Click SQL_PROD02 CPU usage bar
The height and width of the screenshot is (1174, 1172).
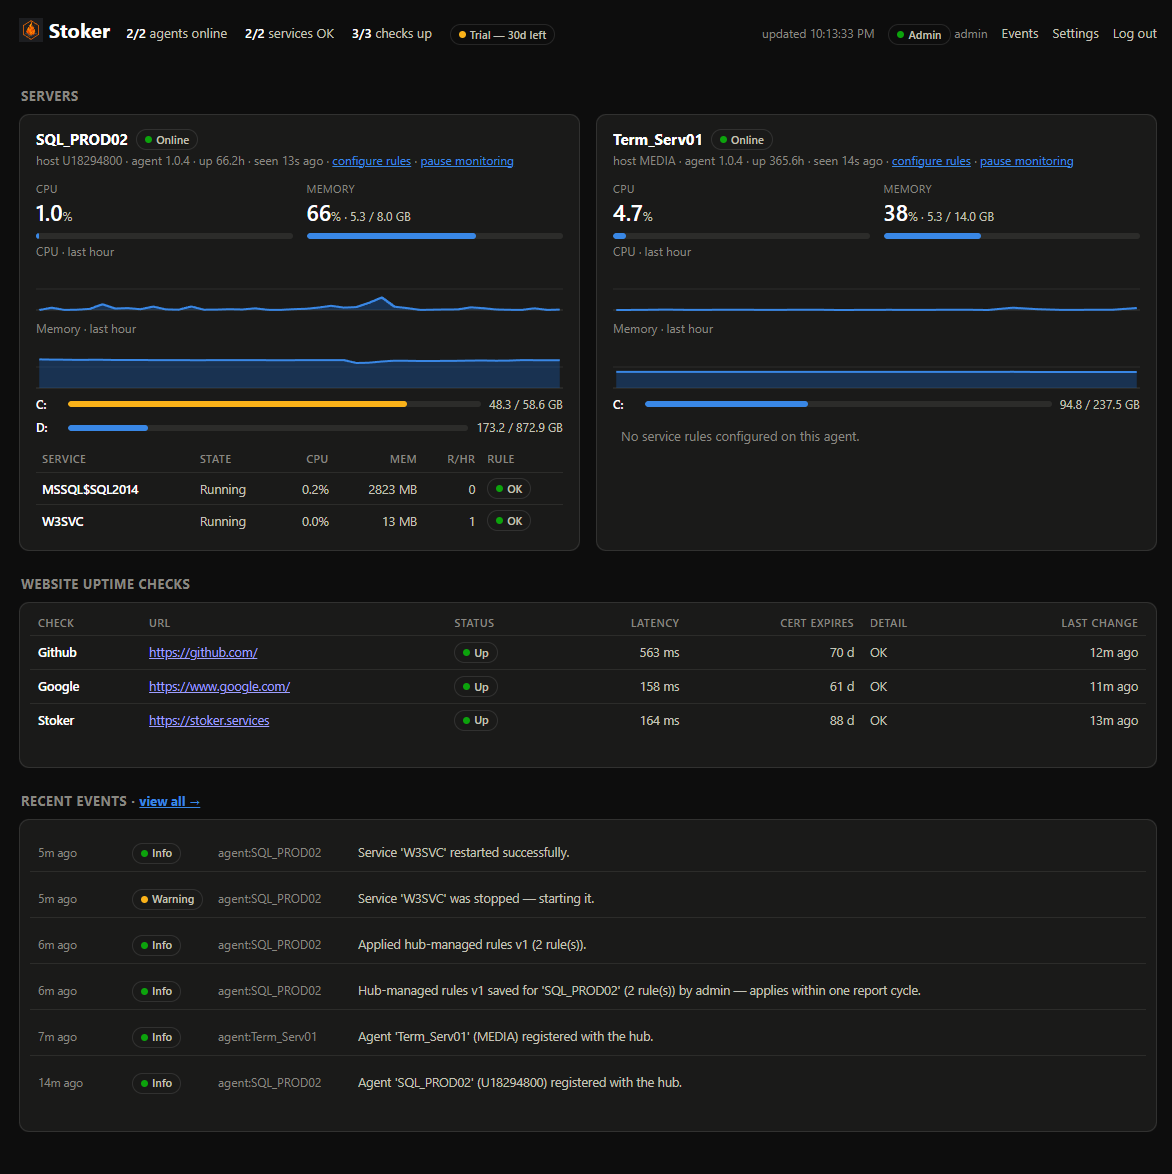click(x=164, y=236)
